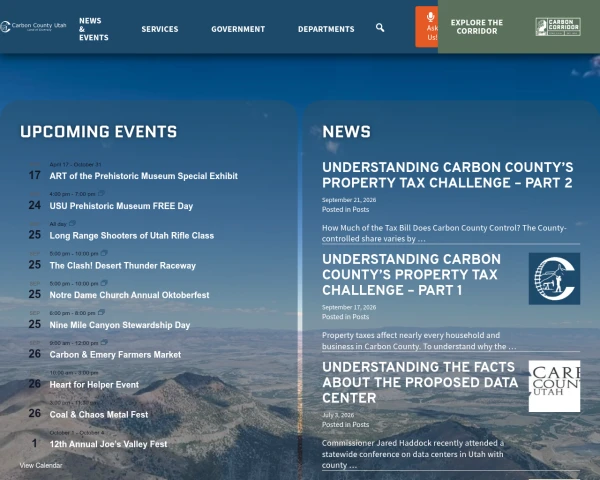Image resolution: width=600 pixels, height=480 pixels.
Task: Click the April 17 - October 31 date range
Action: pyautogui.click(x=75, y=165)
